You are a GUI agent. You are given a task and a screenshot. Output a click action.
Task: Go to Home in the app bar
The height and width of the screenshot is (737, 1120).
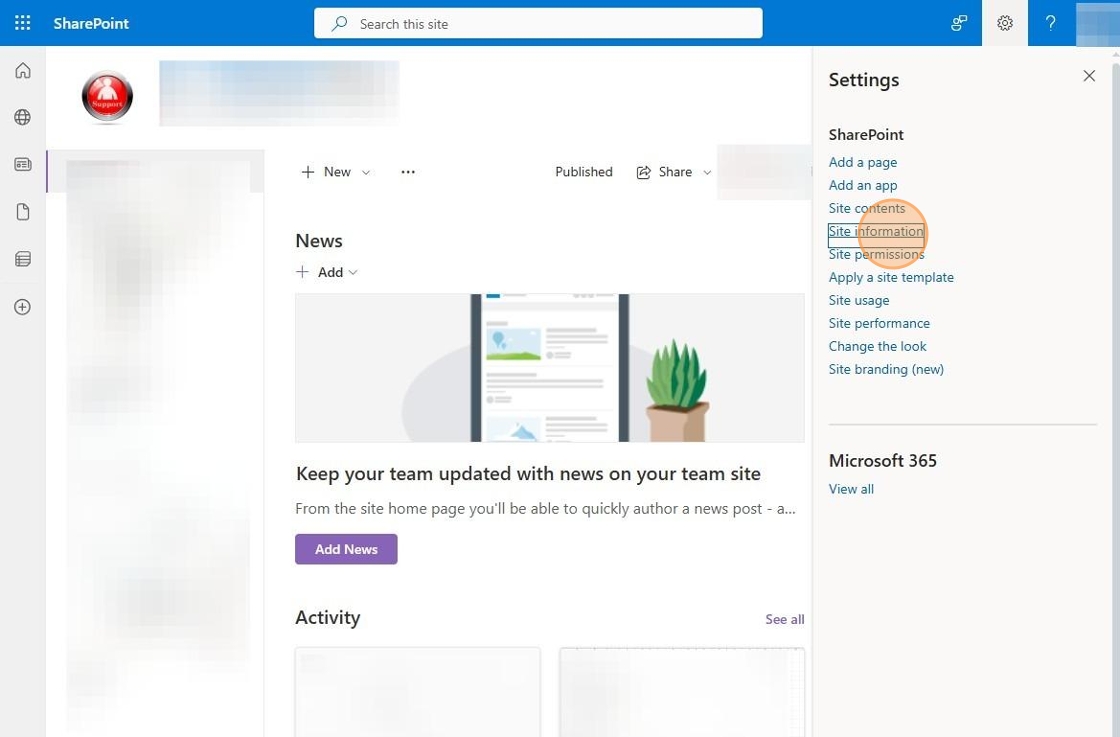coord(23,70)
